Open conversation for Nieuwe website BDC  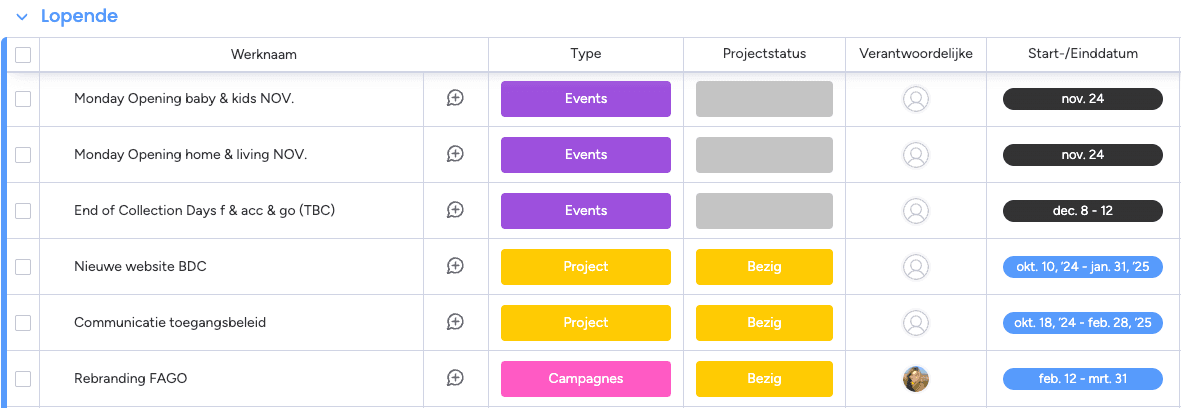[455, 266]
